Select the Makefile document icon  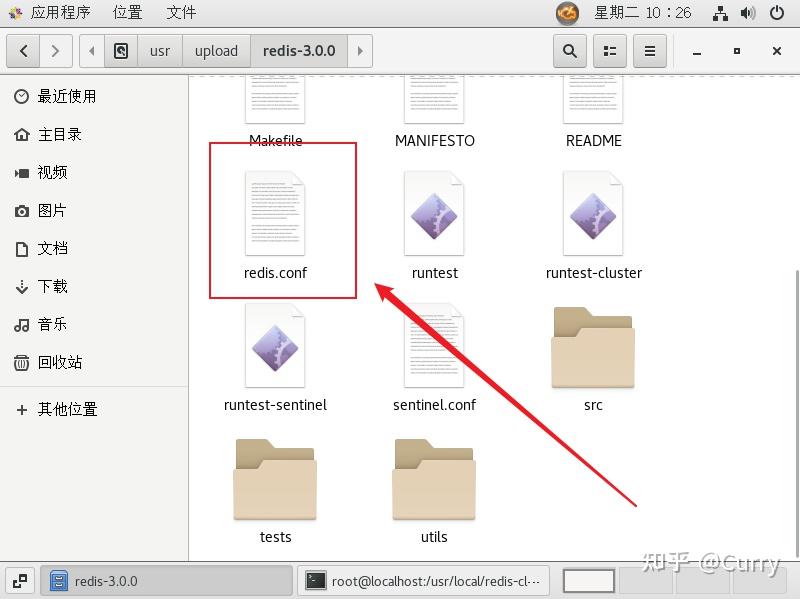[275, 99]
